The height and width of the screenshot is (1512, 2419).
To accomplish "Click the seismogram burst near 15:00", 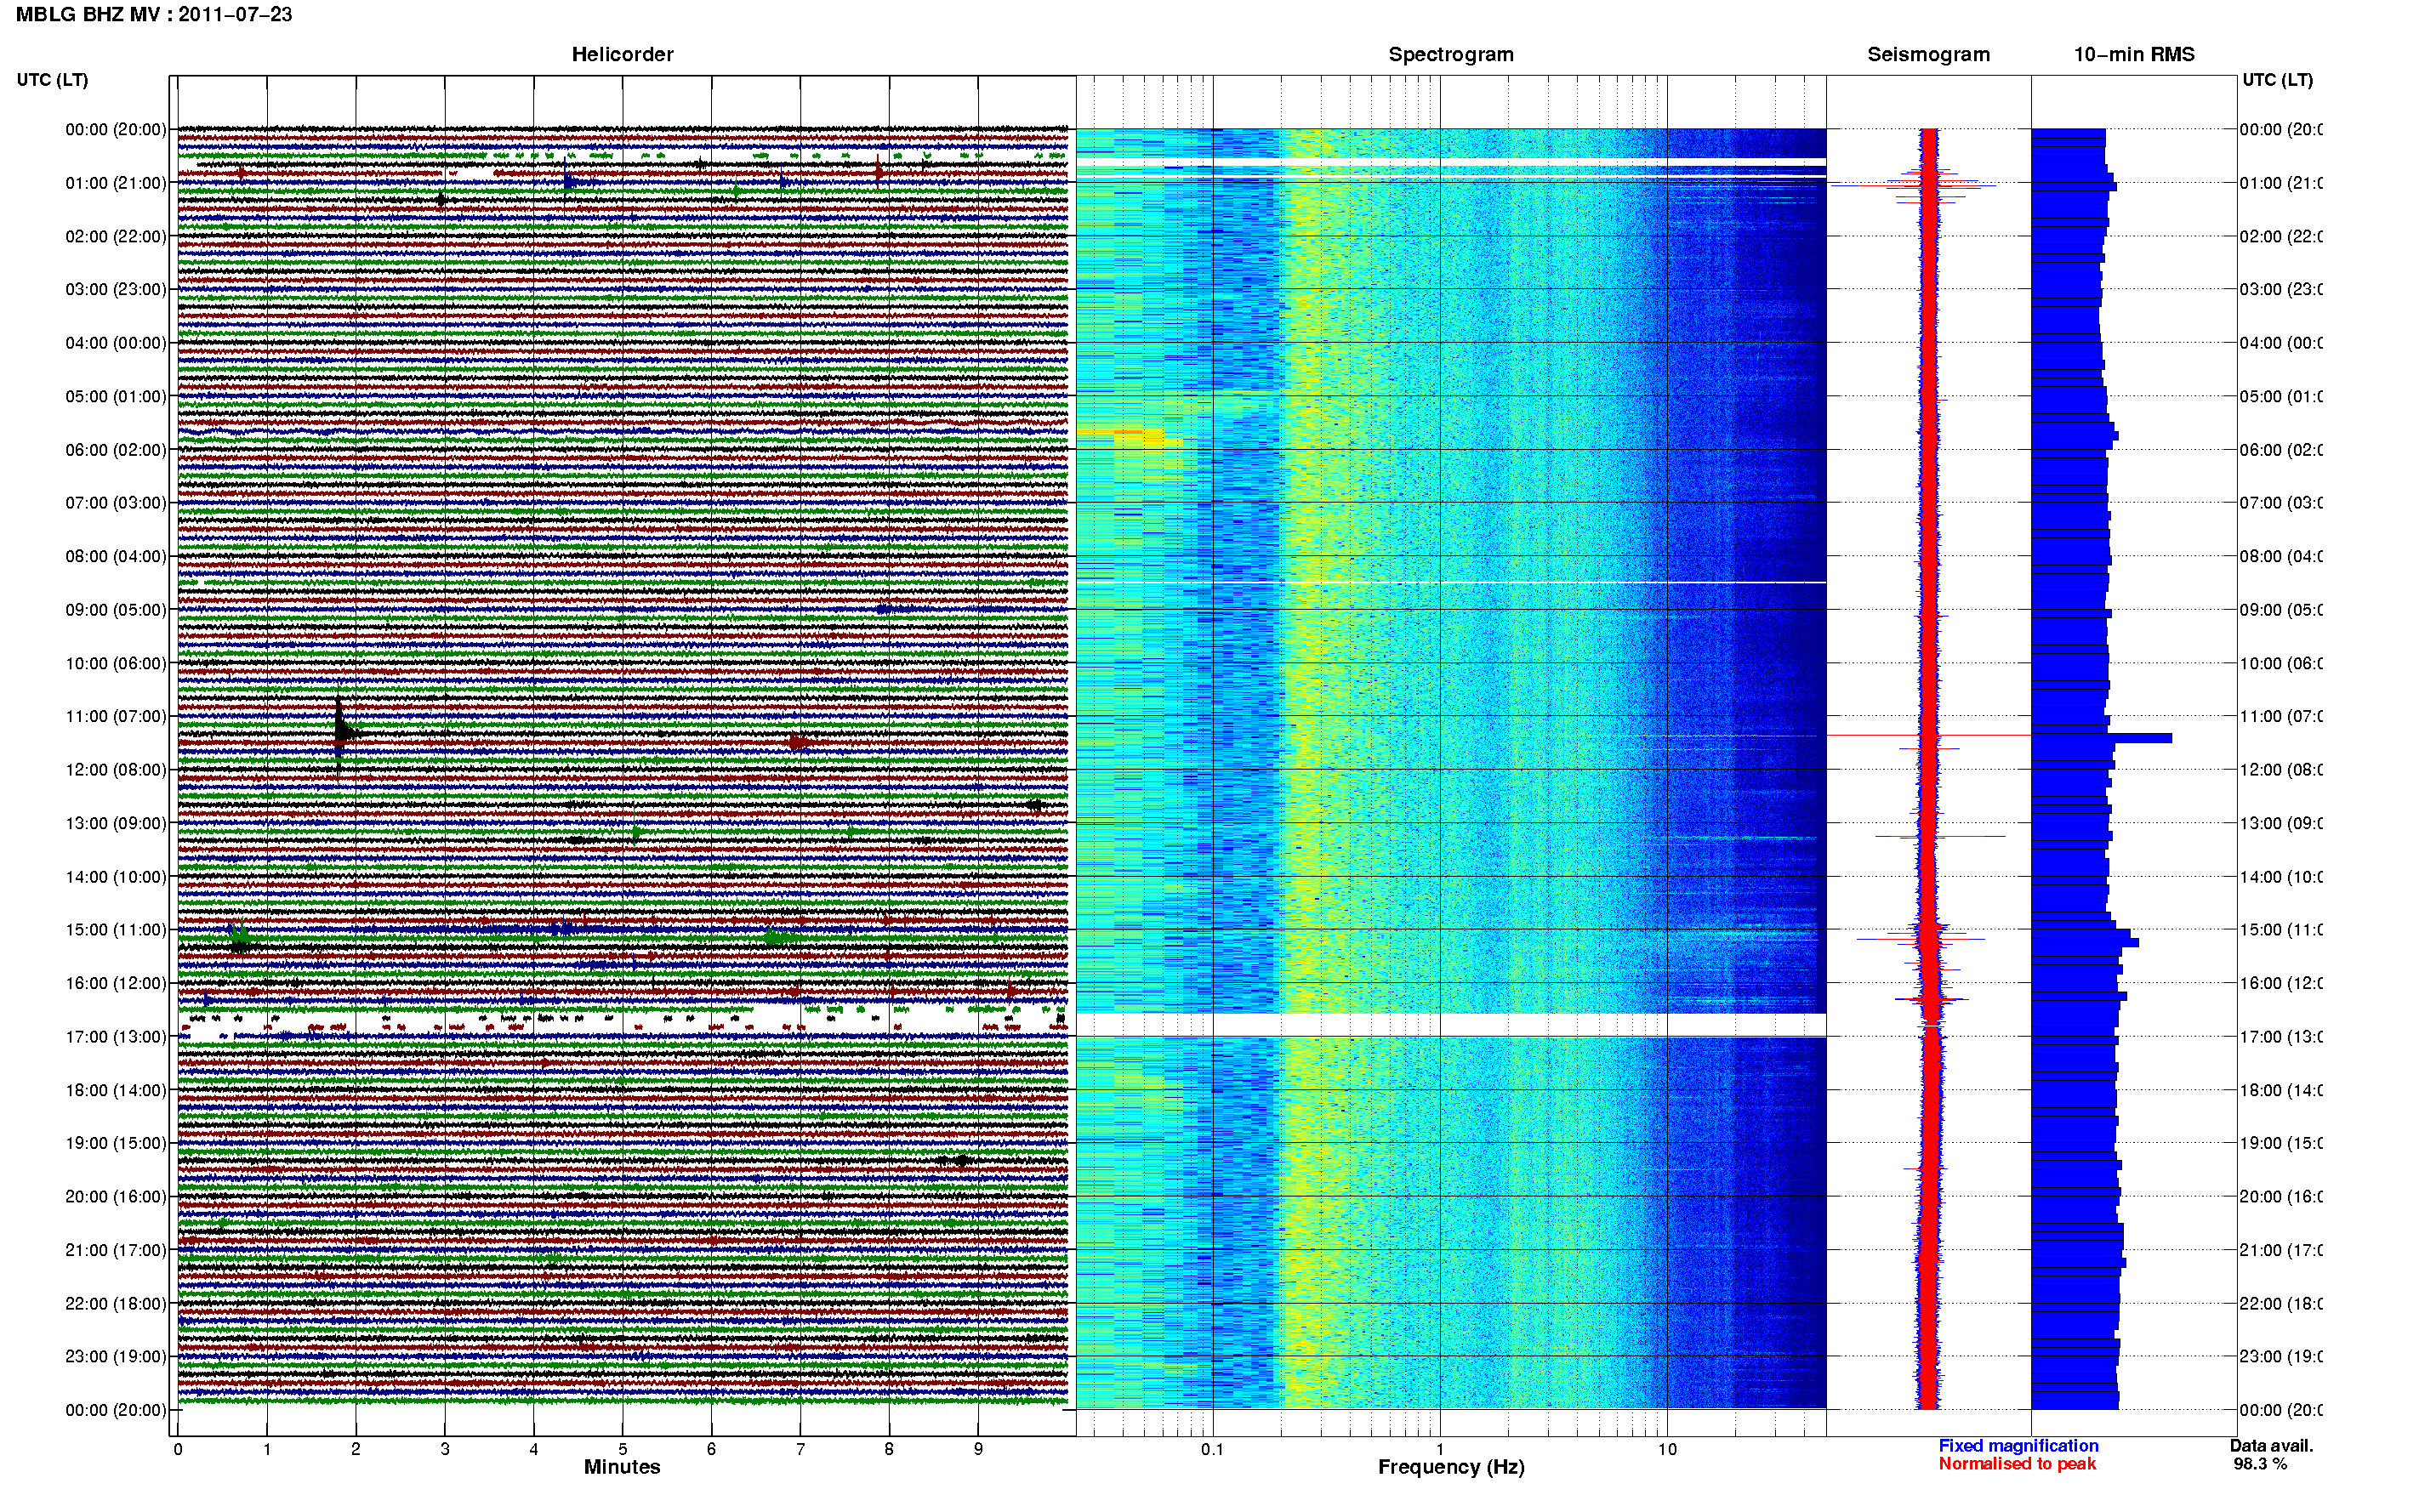I will (1921, 937).
